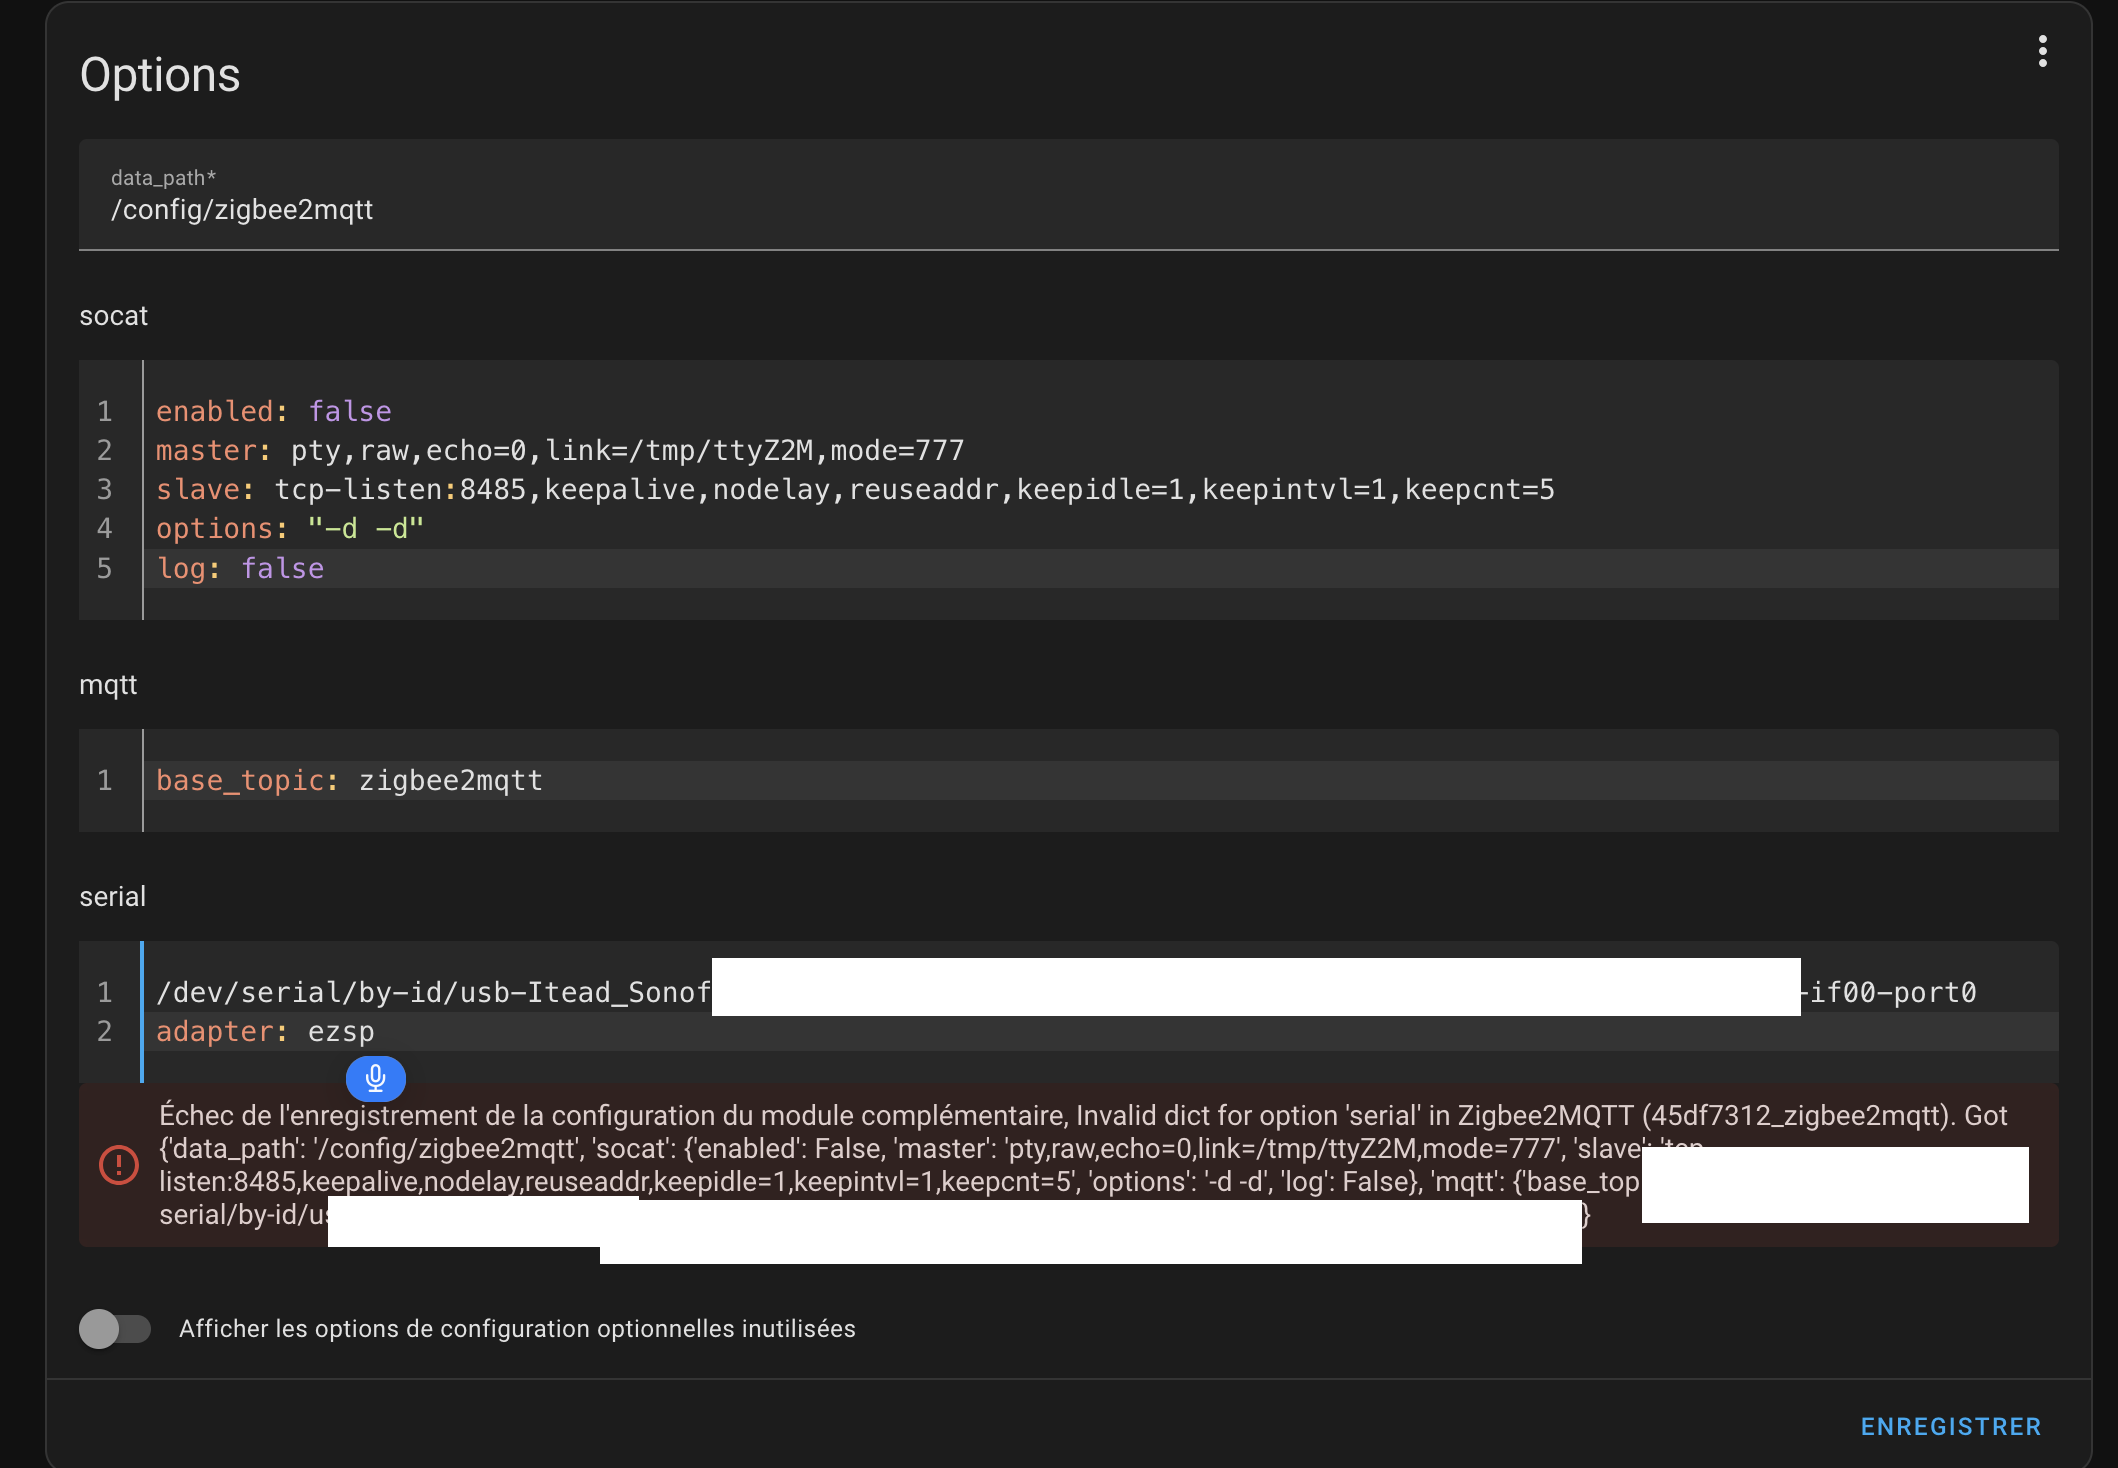2118x1468 pixels.
Task: Click the 'enabled: false' line in socat
Action: pos(273,412)
